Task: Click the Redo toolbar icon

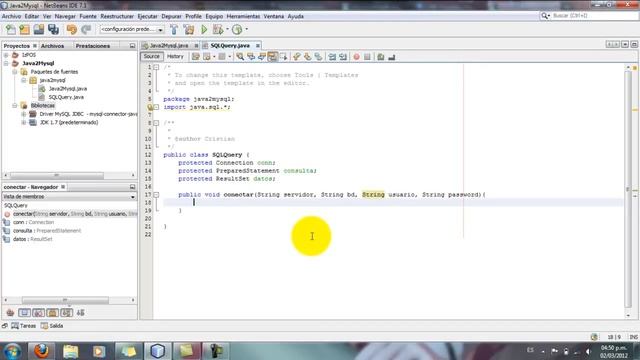Action: click(x=86, y=29)
